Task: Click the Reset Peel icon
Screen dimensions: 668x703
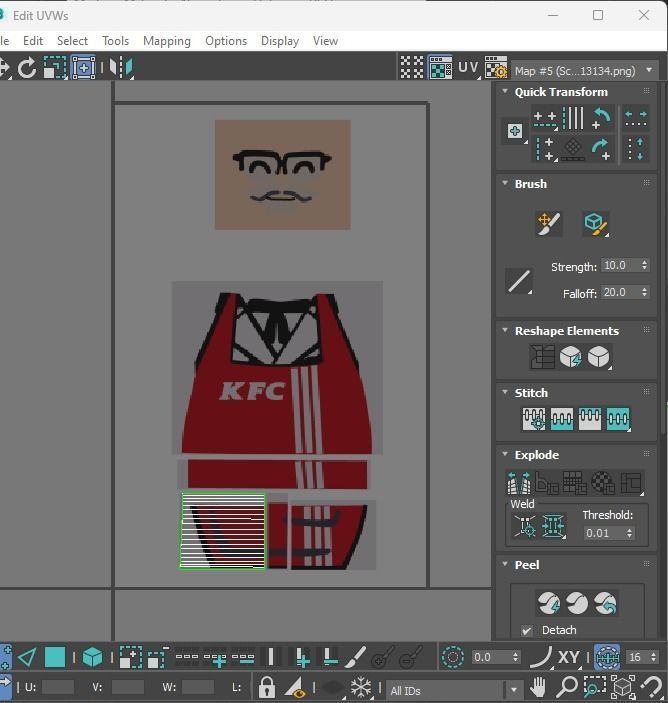Action: pos(606,603)
